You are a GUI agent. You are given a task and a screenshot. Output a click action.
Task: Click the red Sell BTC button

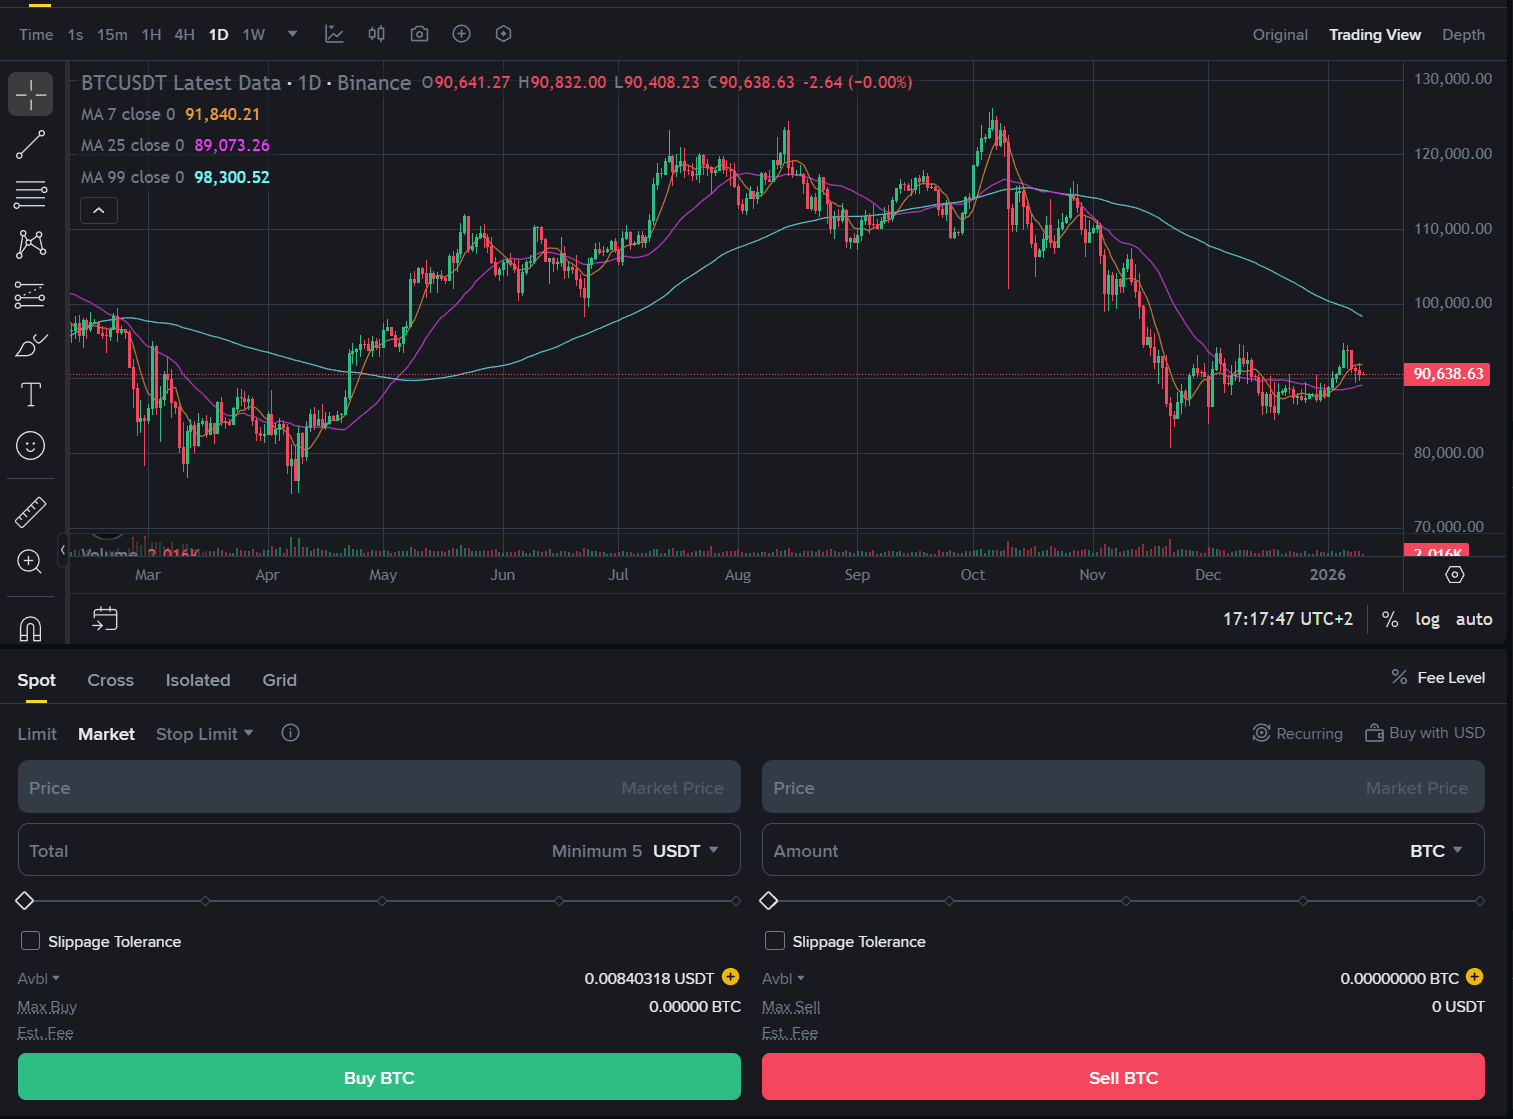1123,1077
